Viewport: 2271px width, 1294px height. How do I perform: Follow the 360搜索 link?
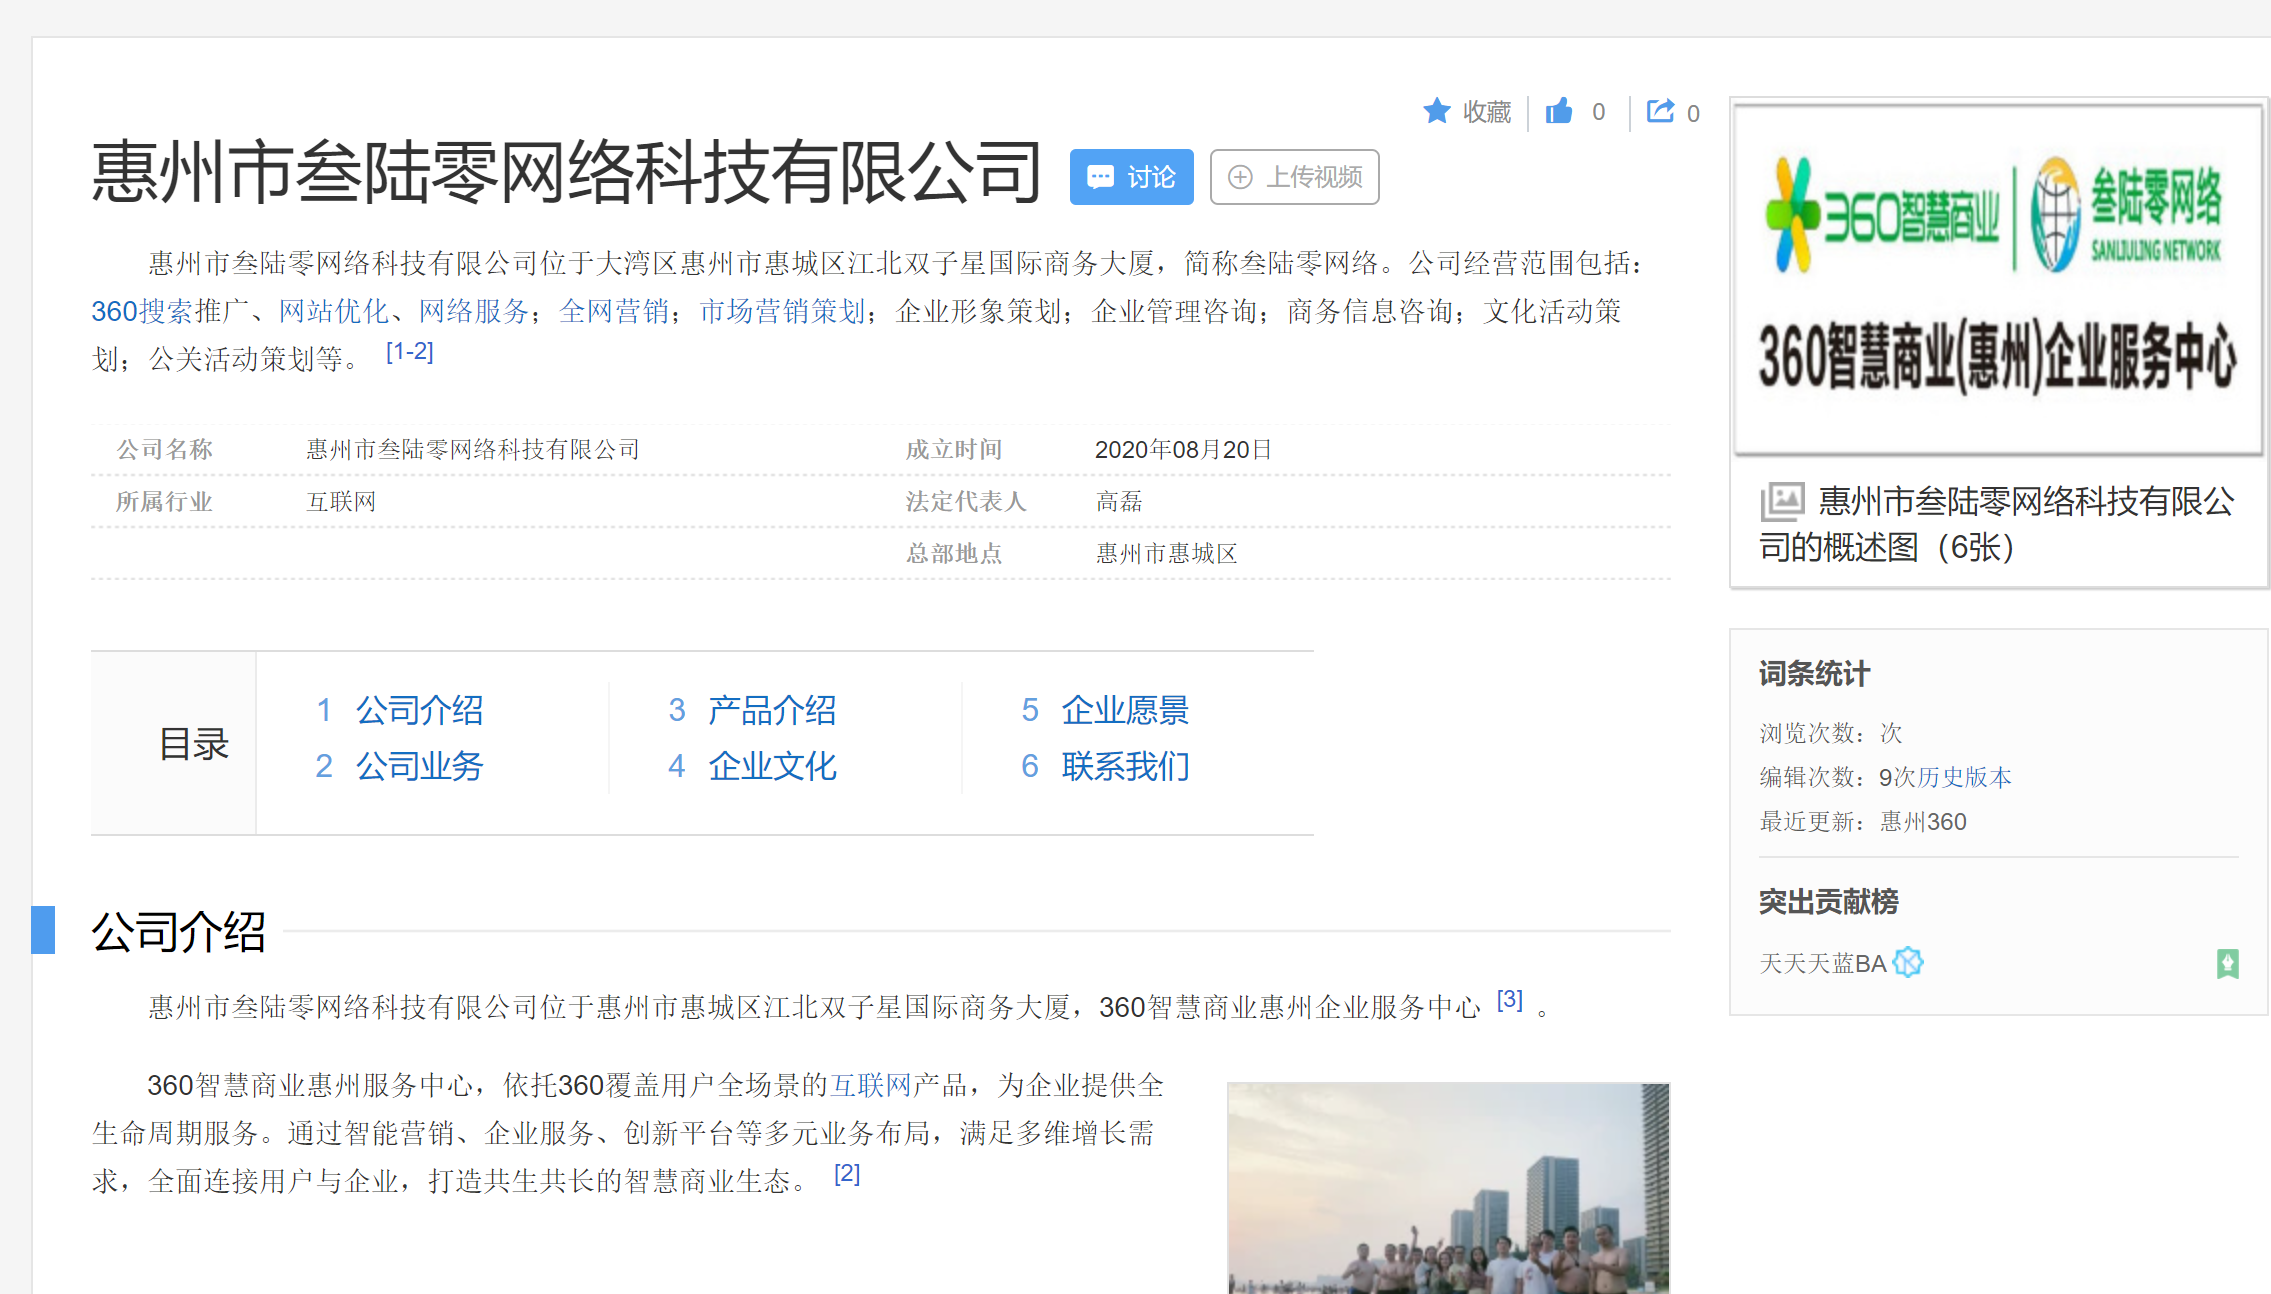pyautogui.click(x=142, y=311)
